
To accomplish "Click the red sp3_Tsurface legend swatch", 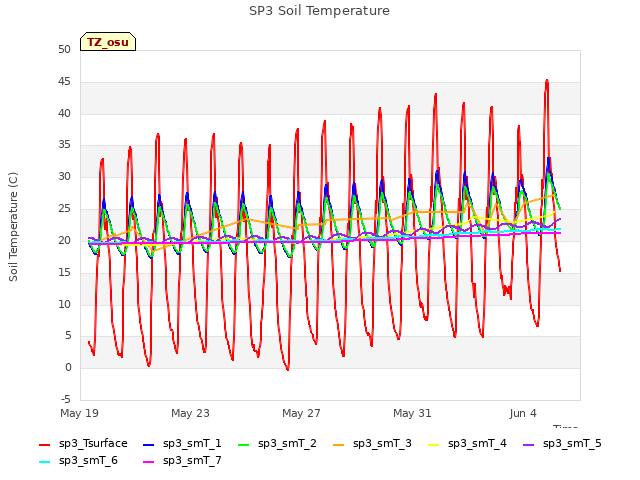I will pos(44,444).
